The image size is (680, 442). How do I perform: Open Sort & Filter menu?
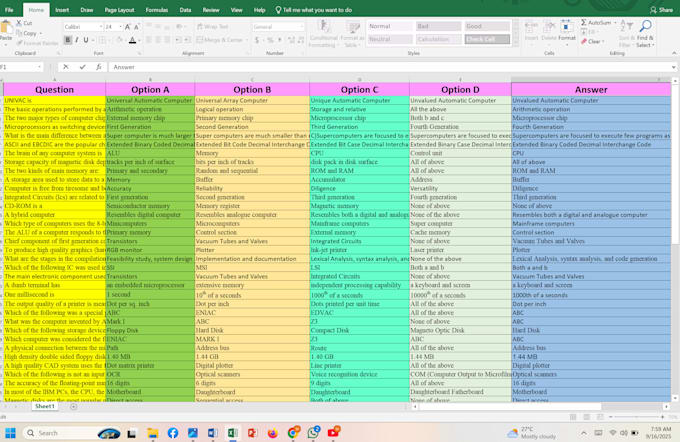[626, 33]
